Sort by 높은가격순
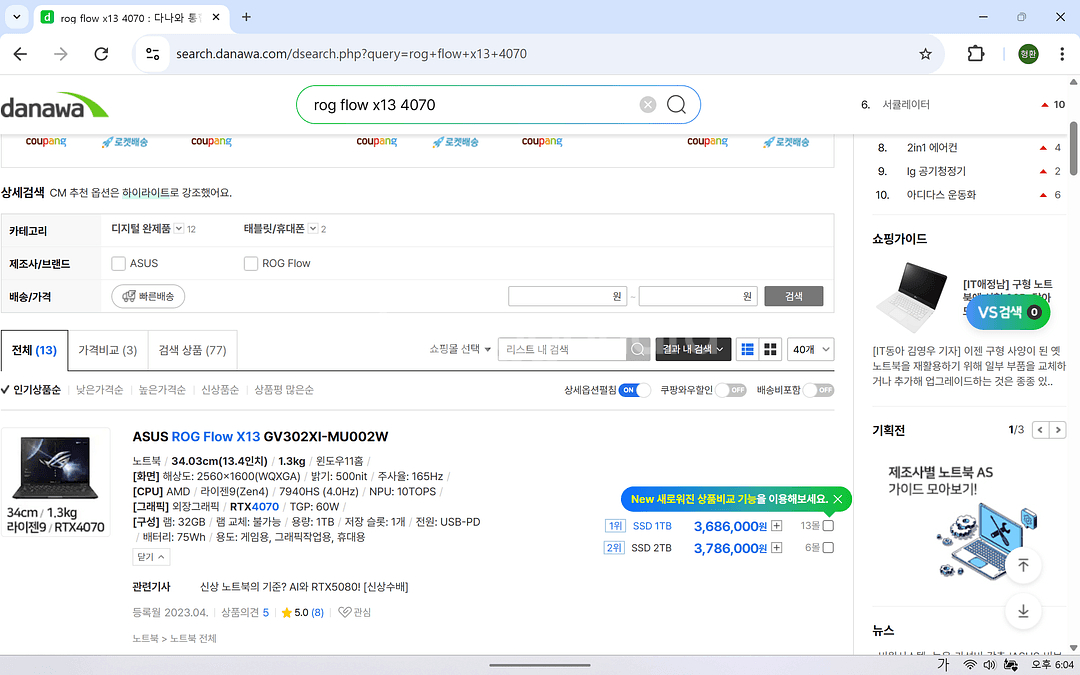1080x675 pixels. (x=162, y=390)
